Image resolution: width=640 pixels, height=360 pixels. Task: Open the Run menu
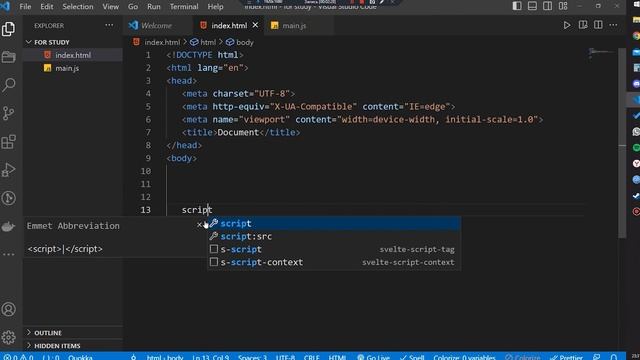tap(154, 7)
